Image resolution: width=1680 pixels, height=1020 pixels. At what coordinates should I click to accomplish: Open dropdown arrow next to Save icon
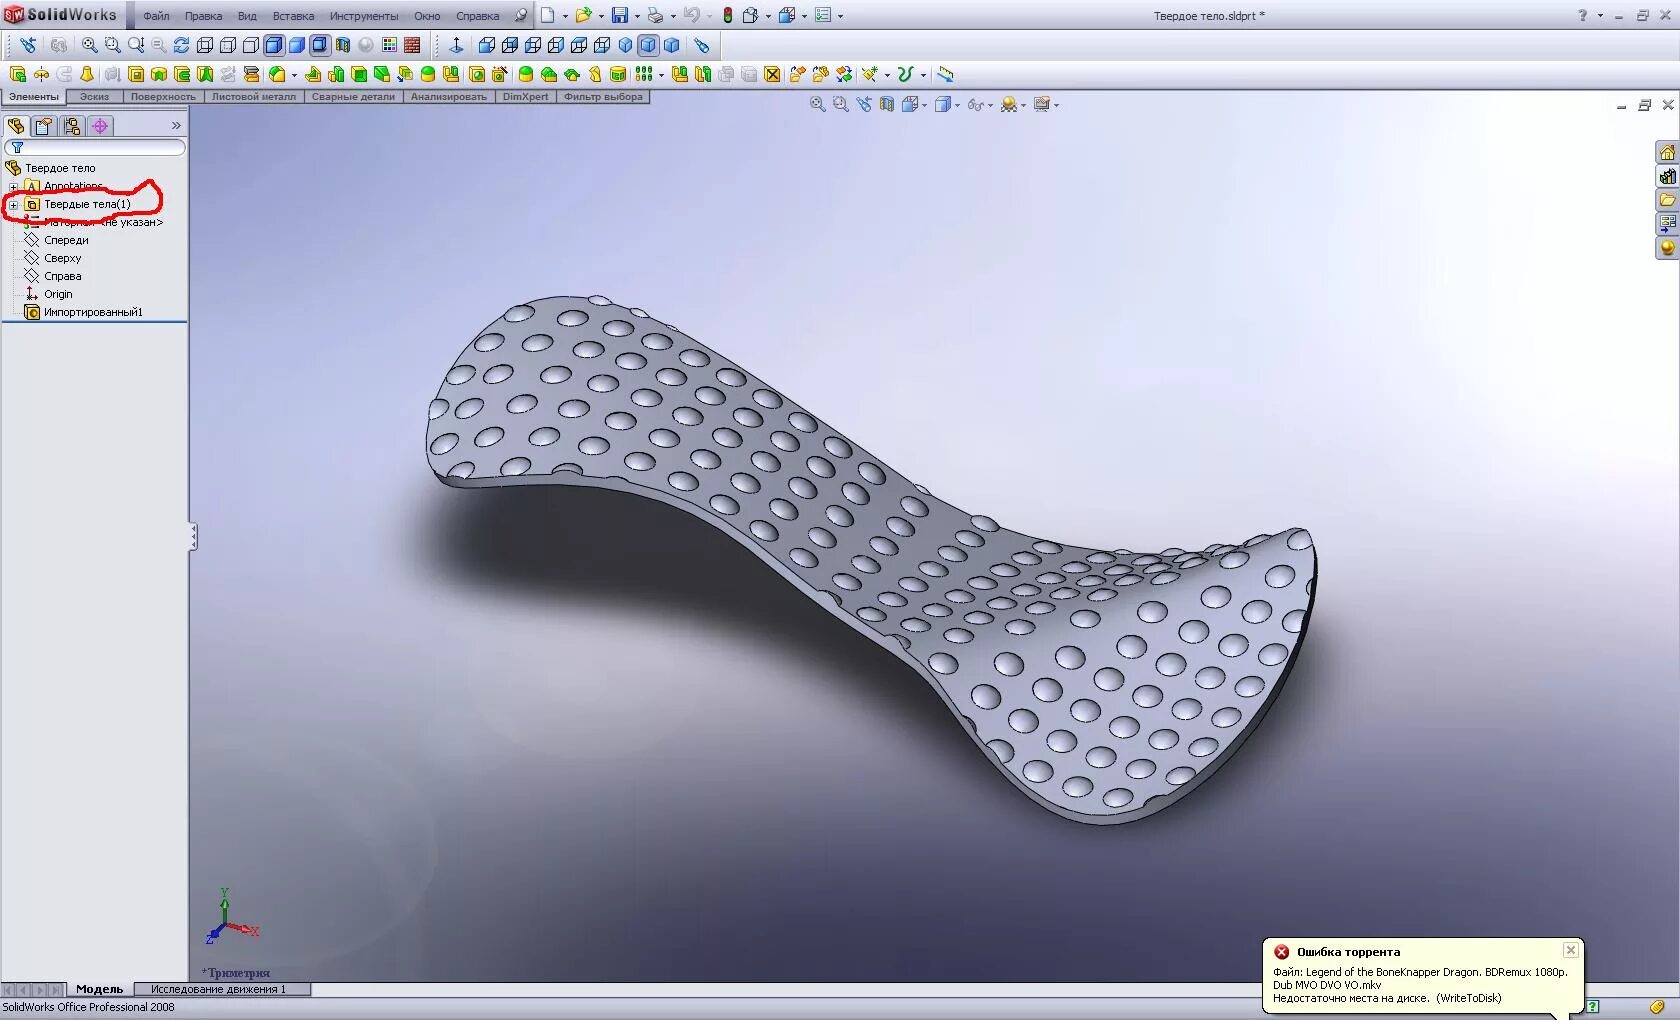[x=637, y=16]
